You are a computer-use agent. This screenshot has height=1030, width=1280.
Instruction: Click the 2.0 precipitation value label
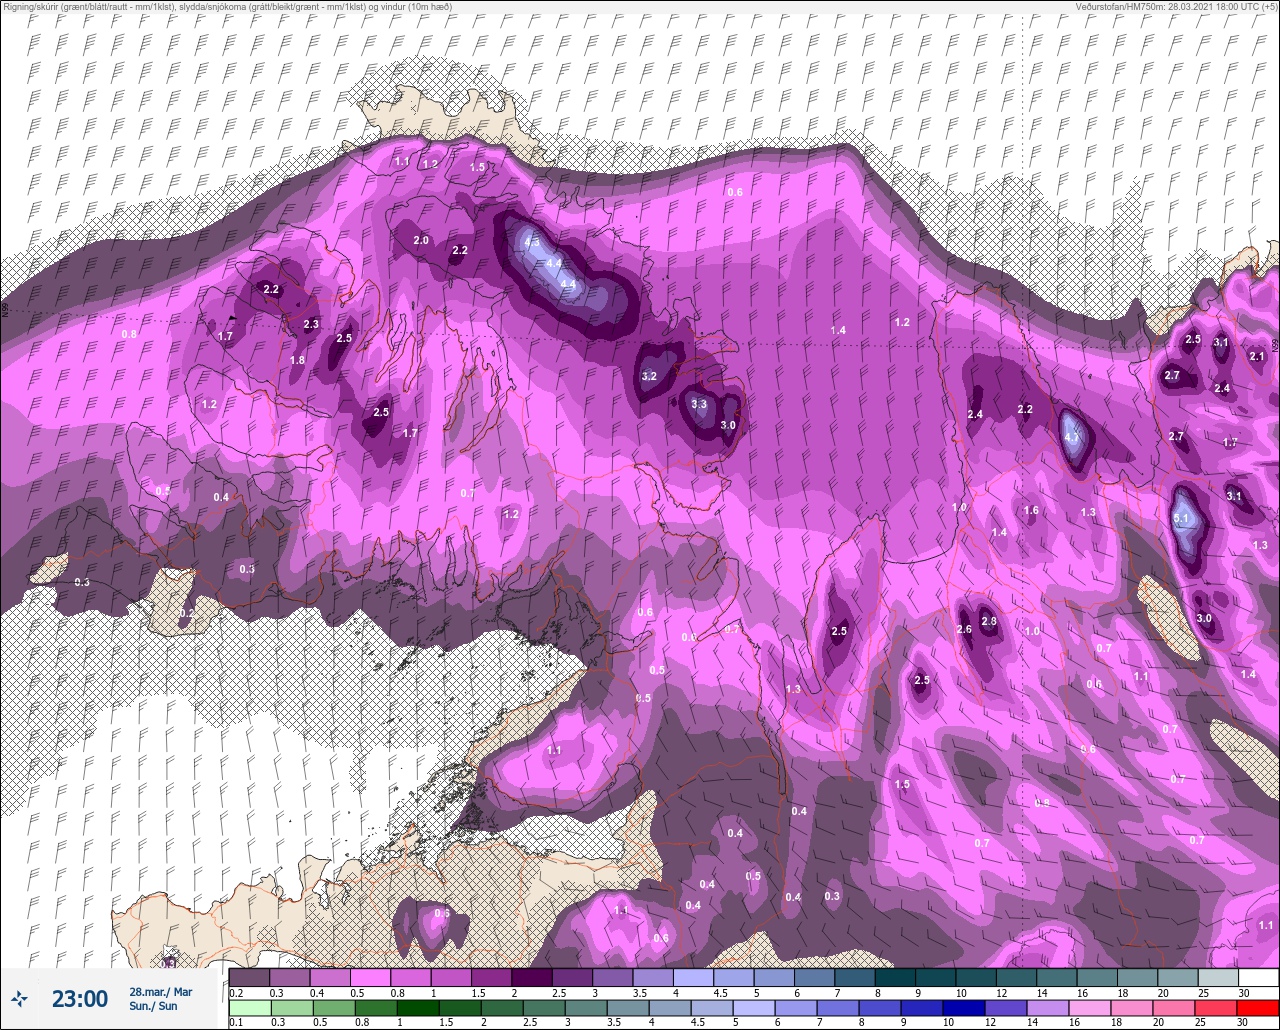(421, 240)
